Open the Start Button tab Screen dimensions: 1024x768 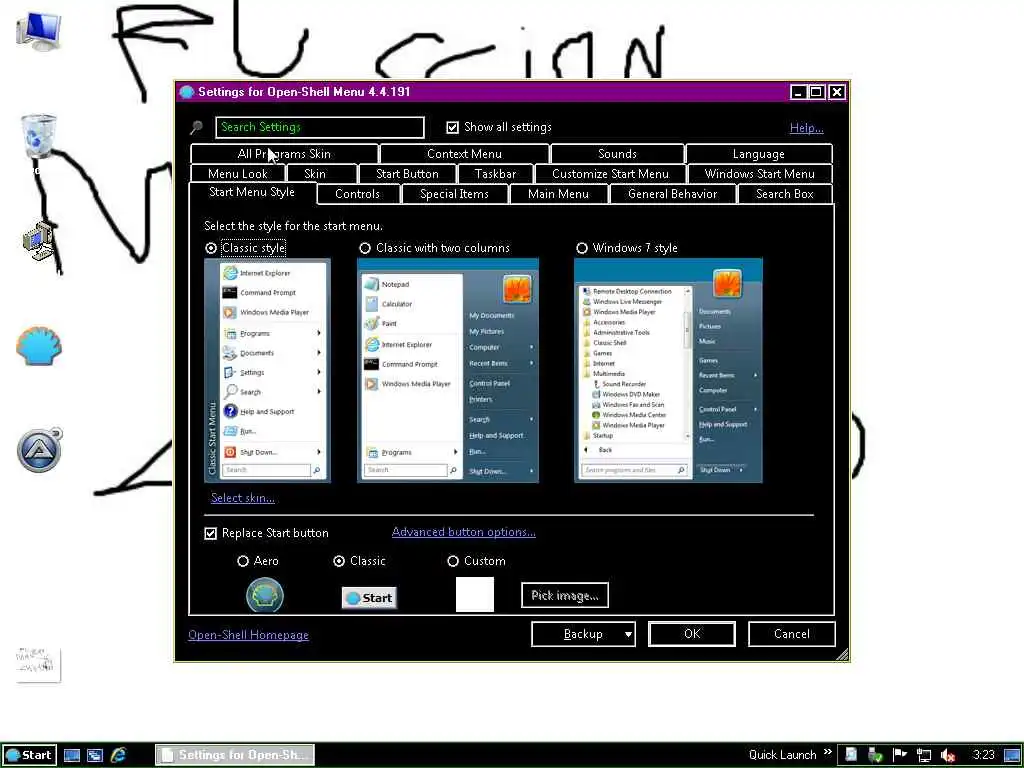(x=408, y=174)
